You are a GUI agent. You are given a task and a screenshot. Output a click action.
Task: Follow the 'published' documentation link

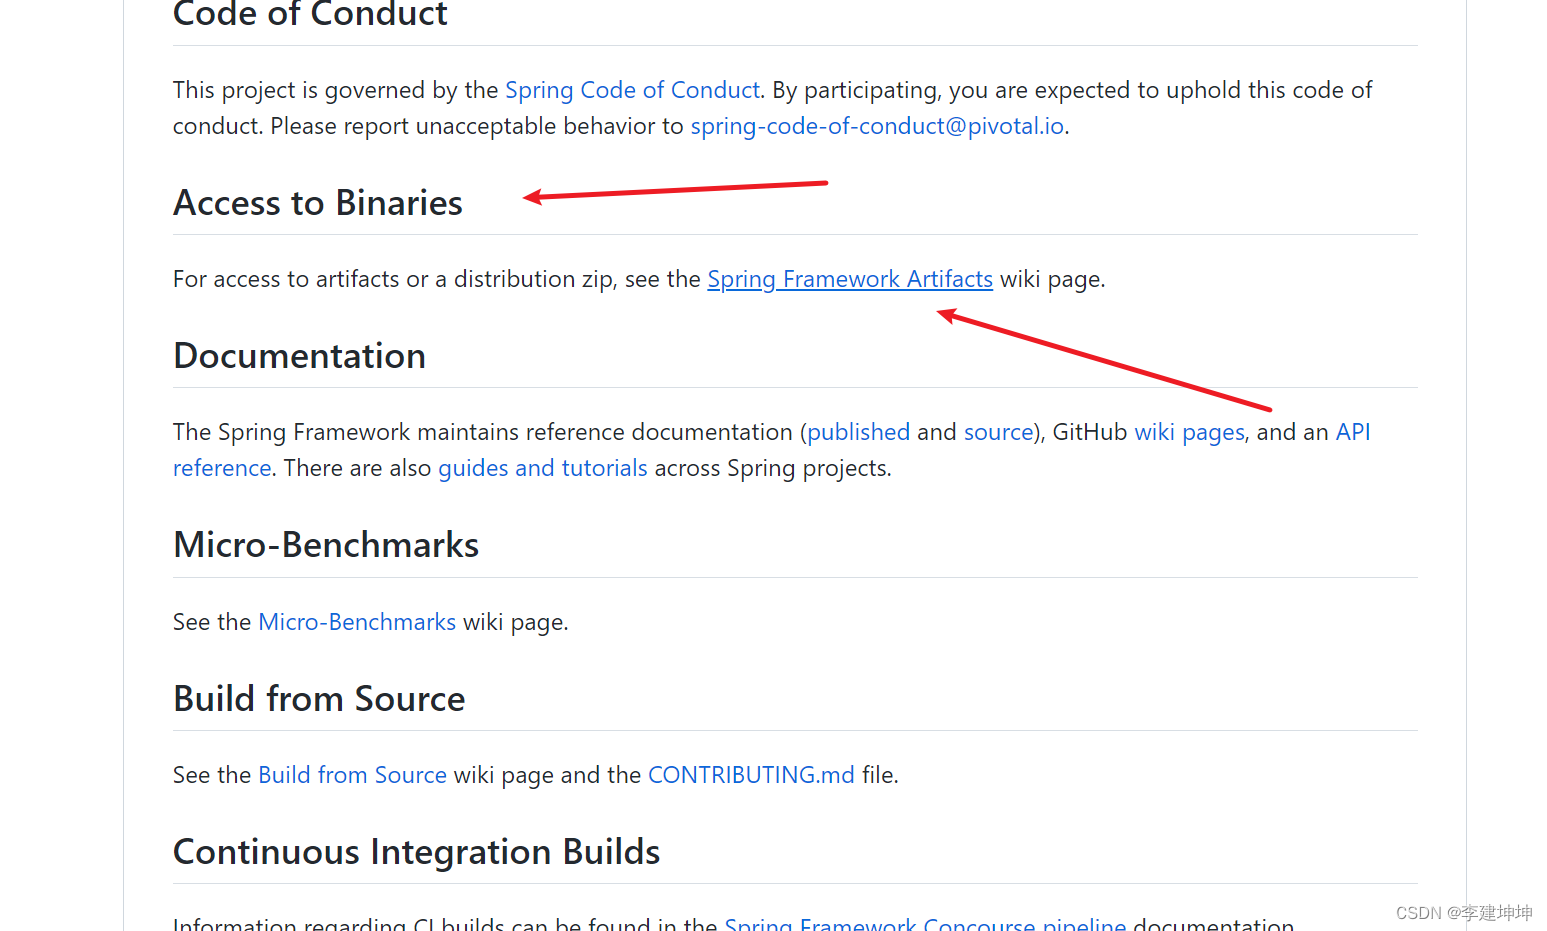point(858,432)
